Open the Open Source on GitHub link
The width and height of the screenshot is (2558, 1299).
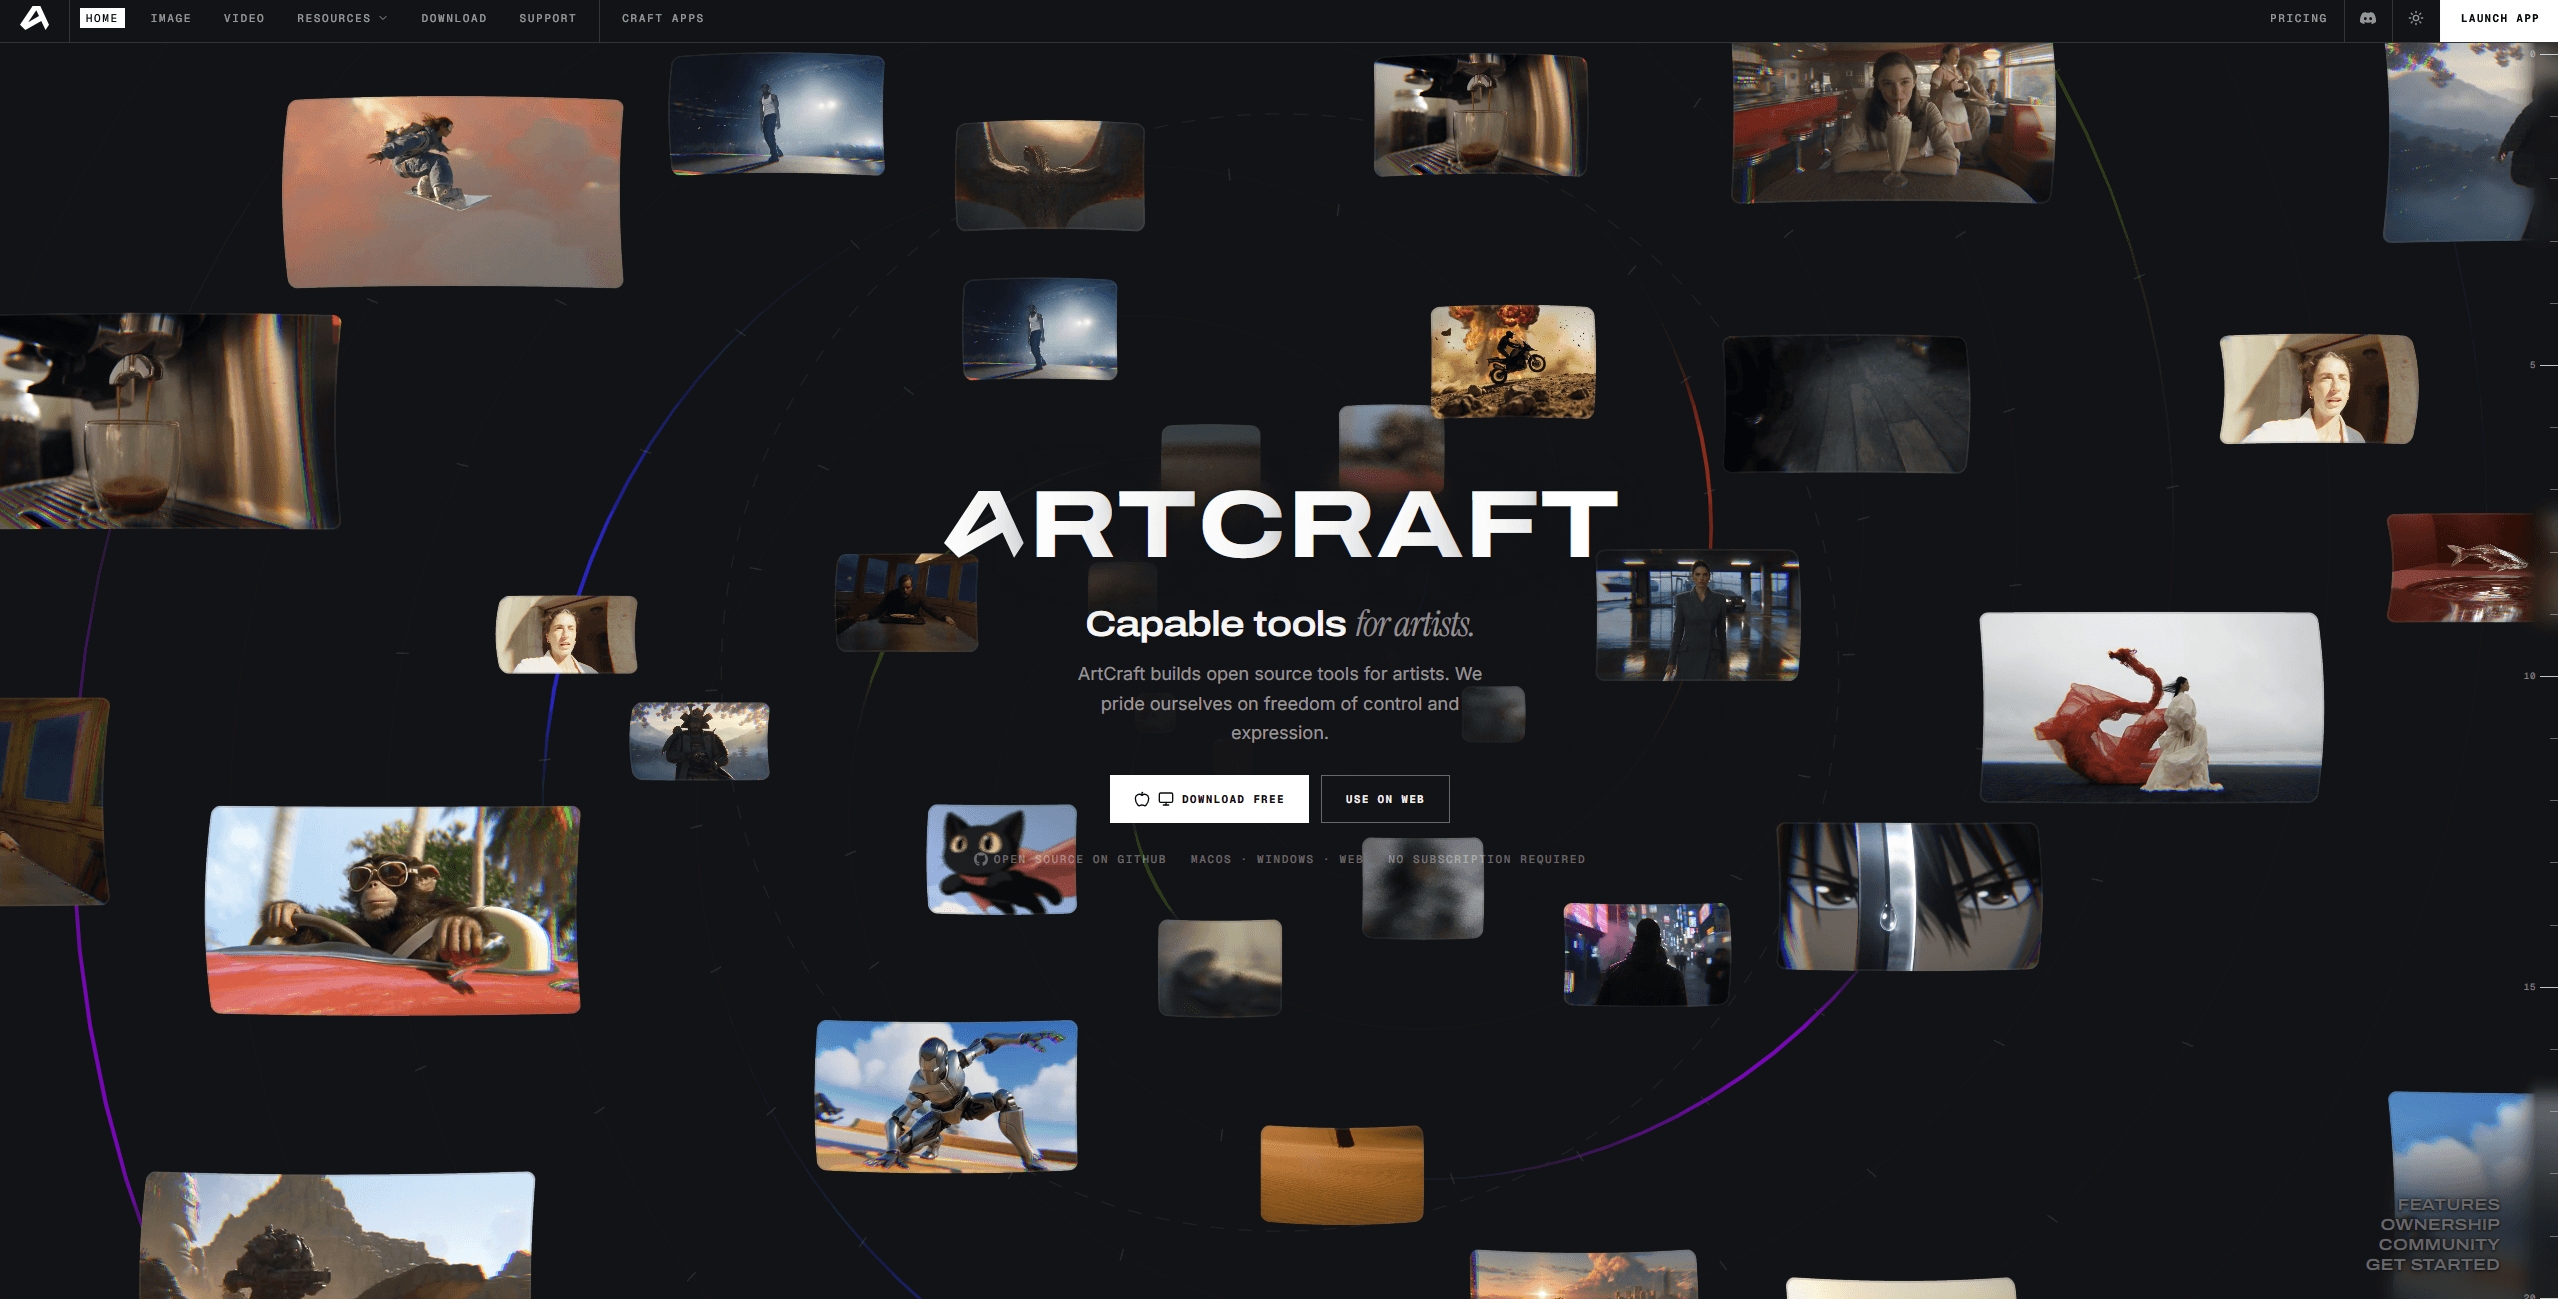pyautogui.click(x=1070, y=859)
